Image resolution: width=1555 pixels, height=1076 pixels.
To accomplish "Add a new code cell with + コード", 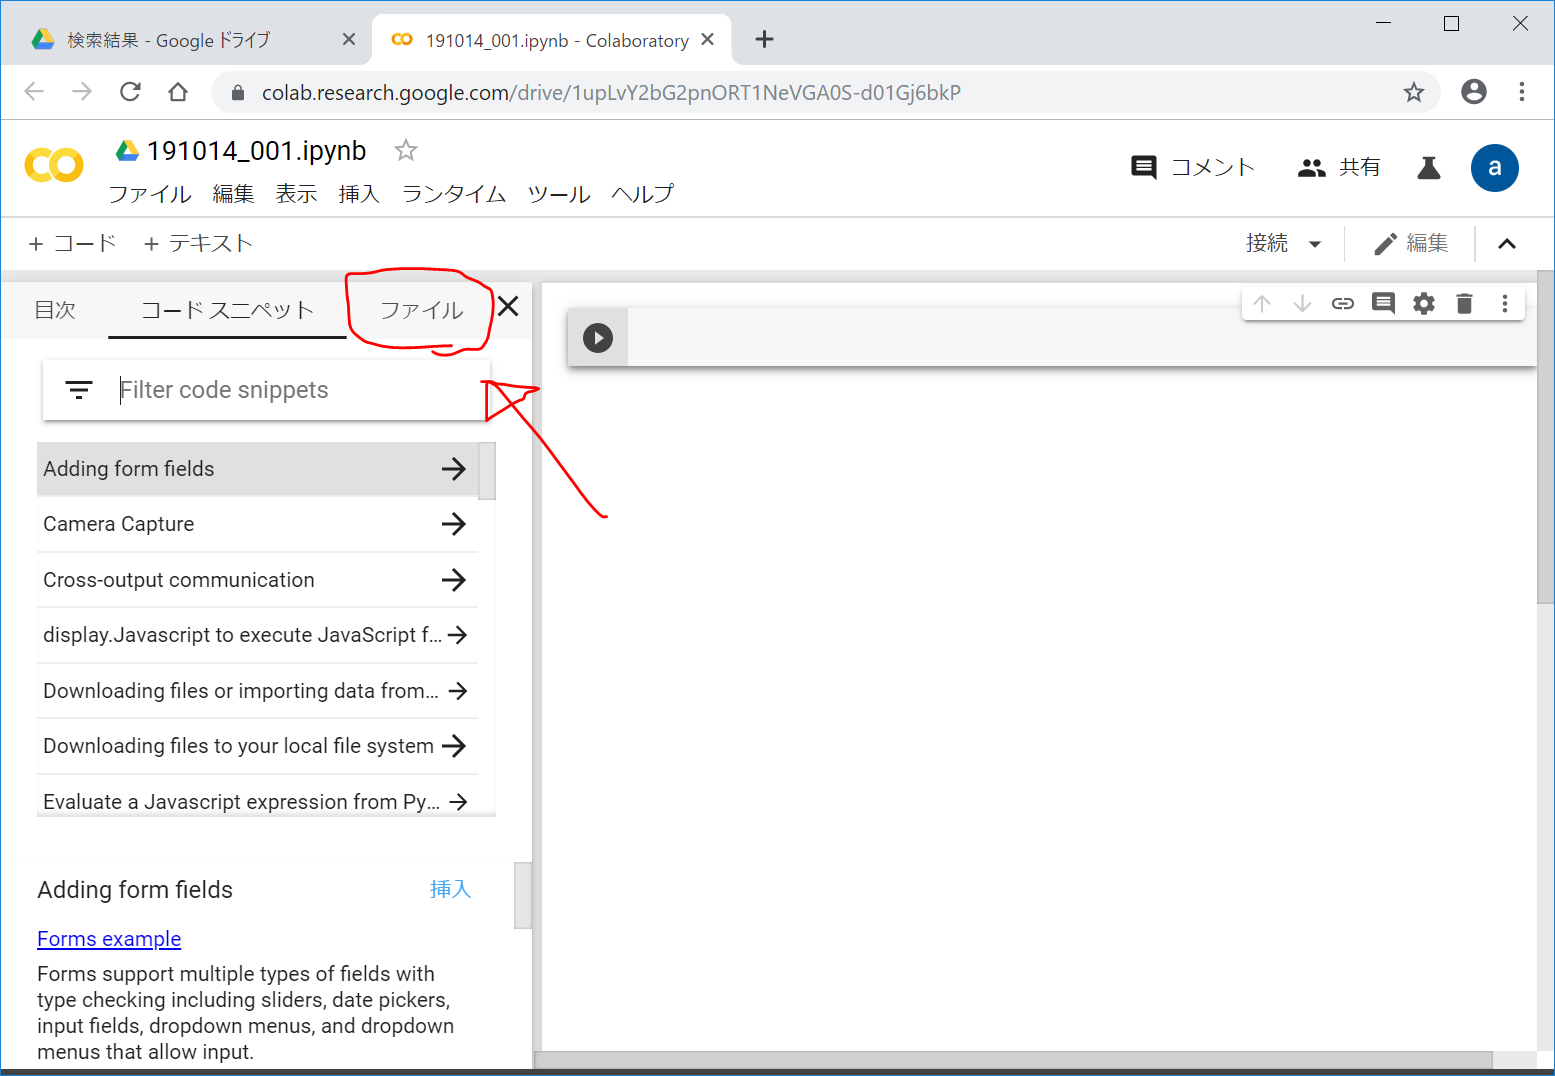I will tap(72, 244).
